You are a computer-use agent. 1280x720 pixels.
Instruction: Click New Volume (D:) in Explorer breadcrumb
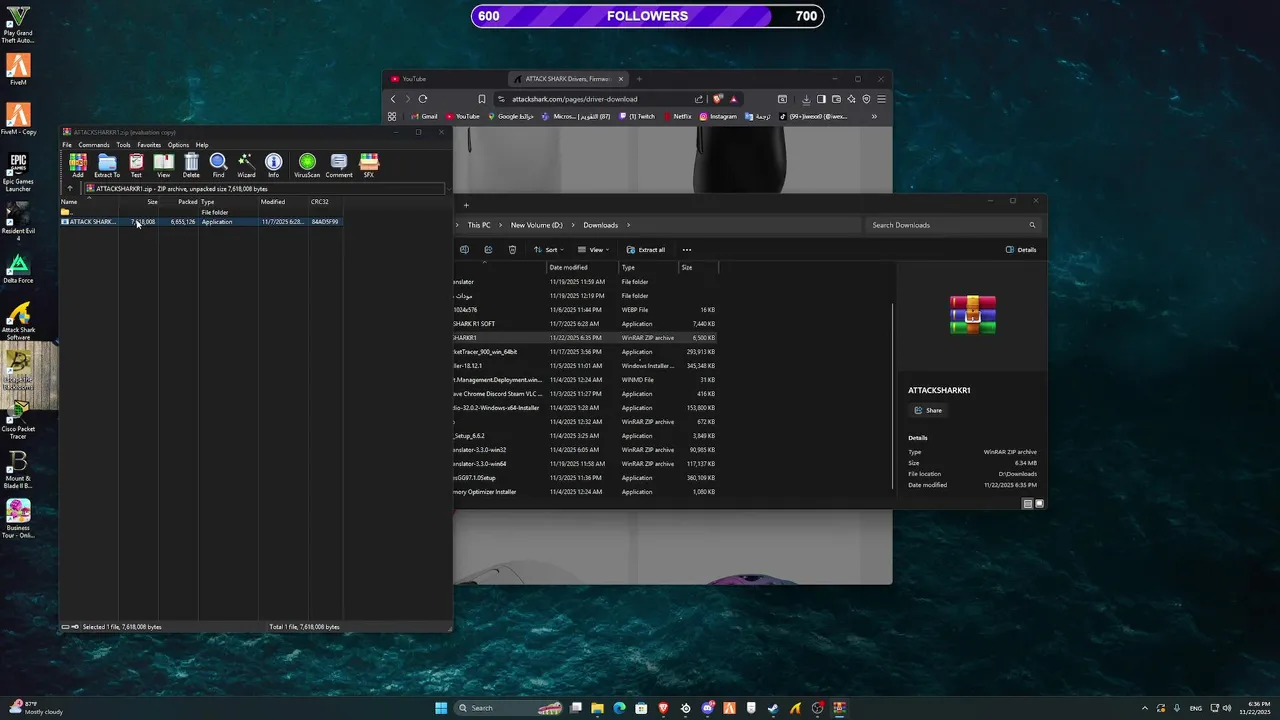[x=537, y=225]
